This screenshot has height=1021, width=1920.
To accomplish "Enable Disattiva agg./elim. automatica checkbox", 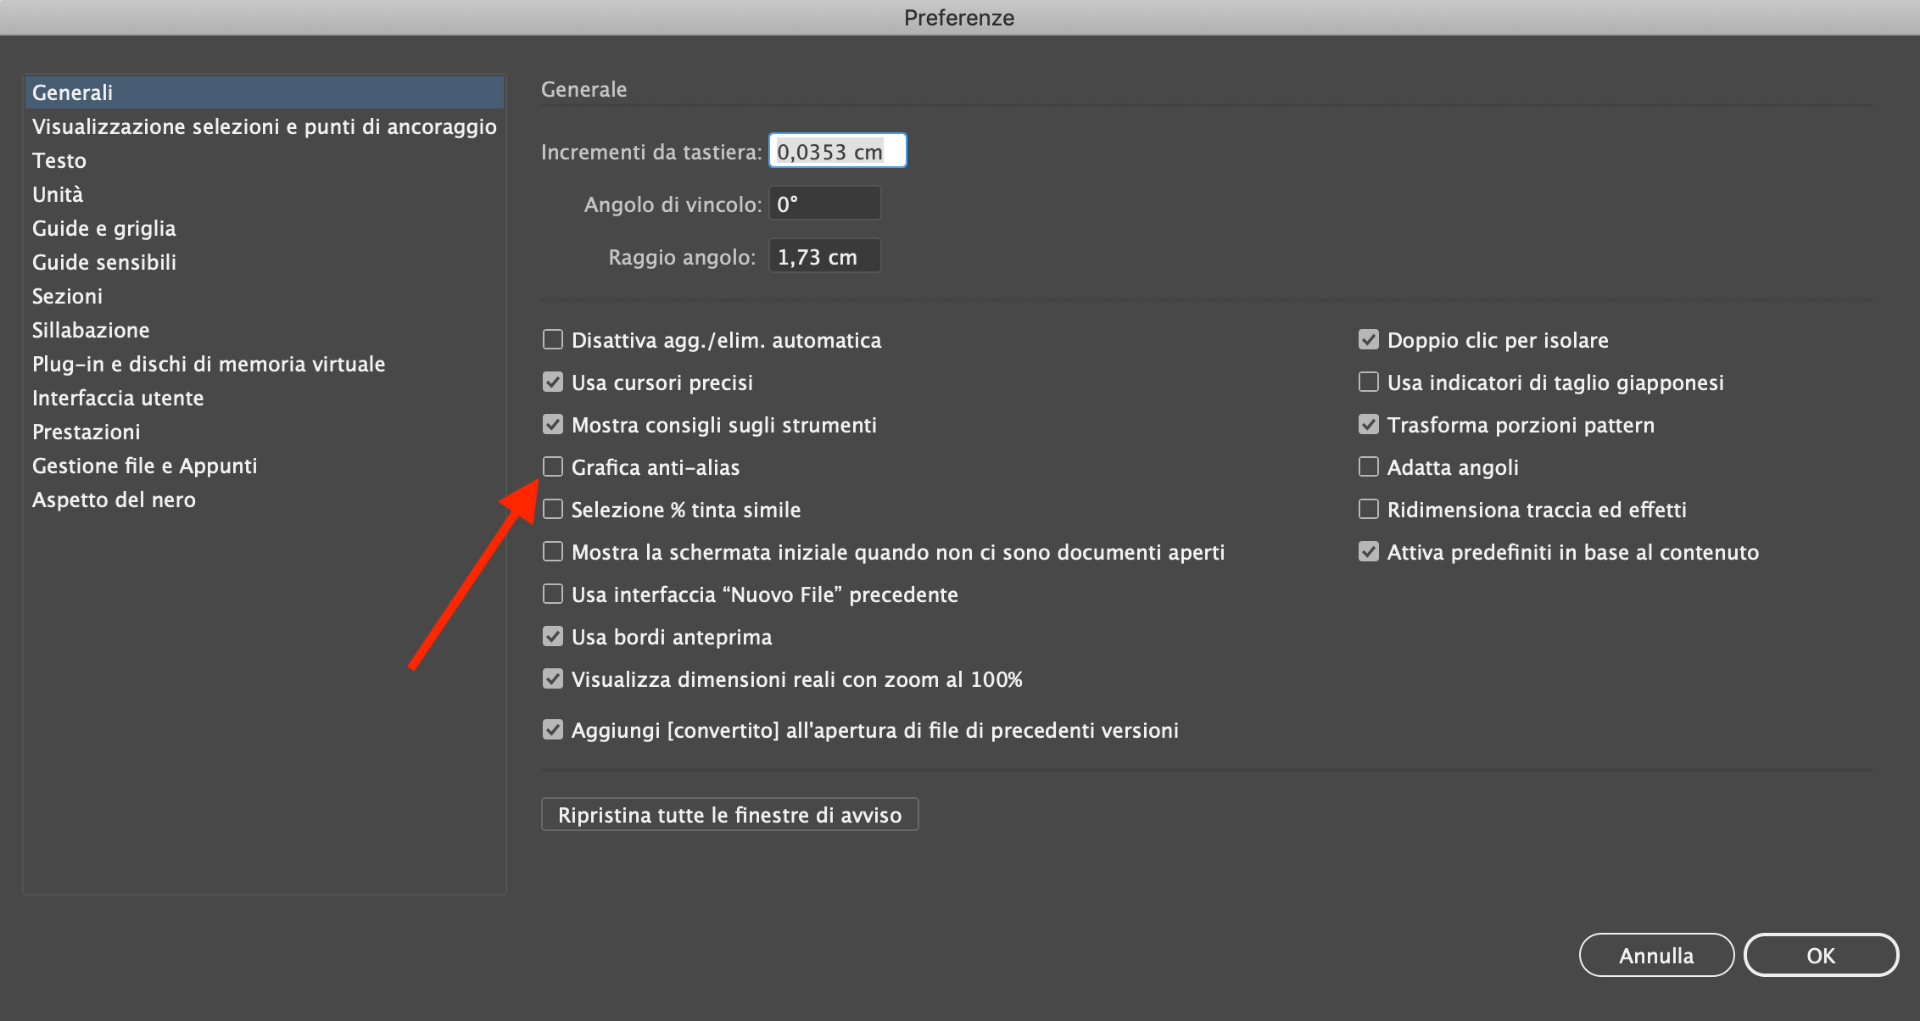I will [x=553, y=340].
